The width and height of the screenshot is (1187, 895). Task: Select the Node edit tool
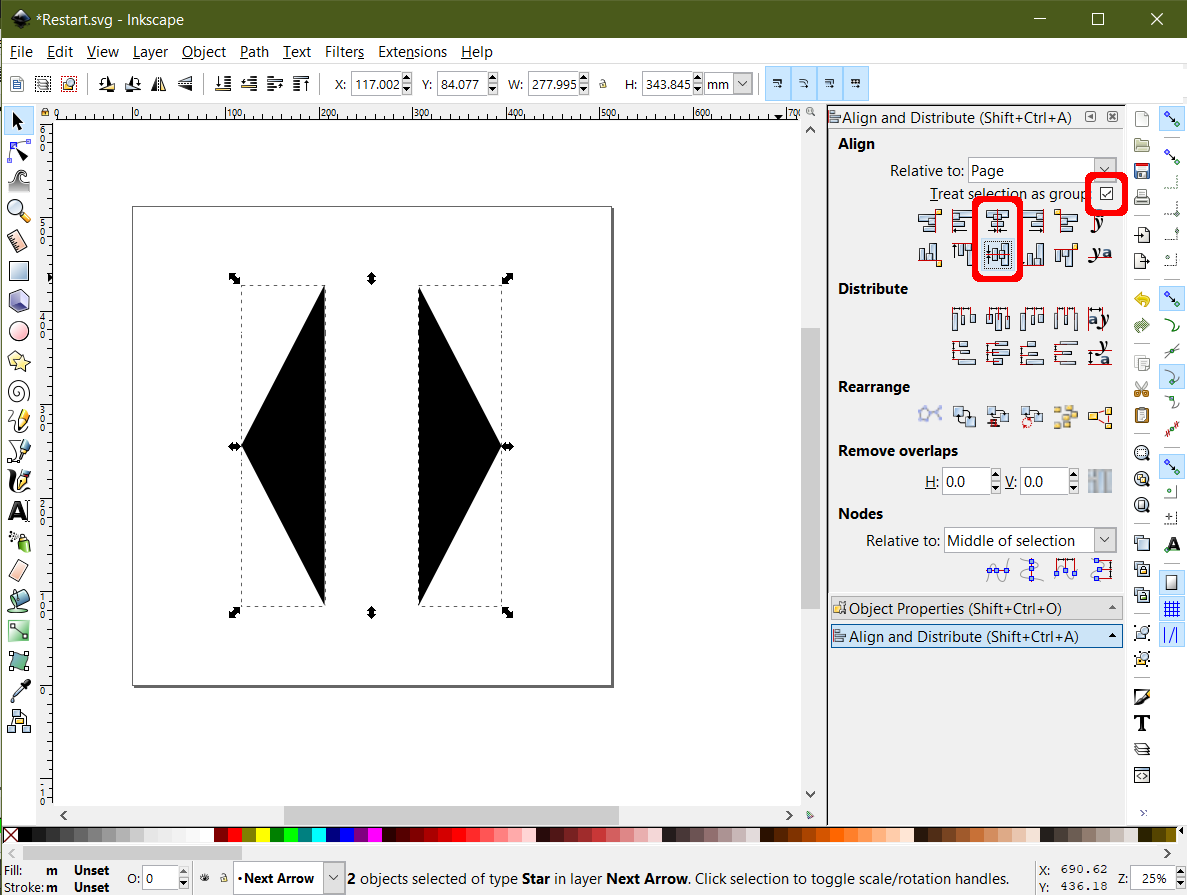18,151
